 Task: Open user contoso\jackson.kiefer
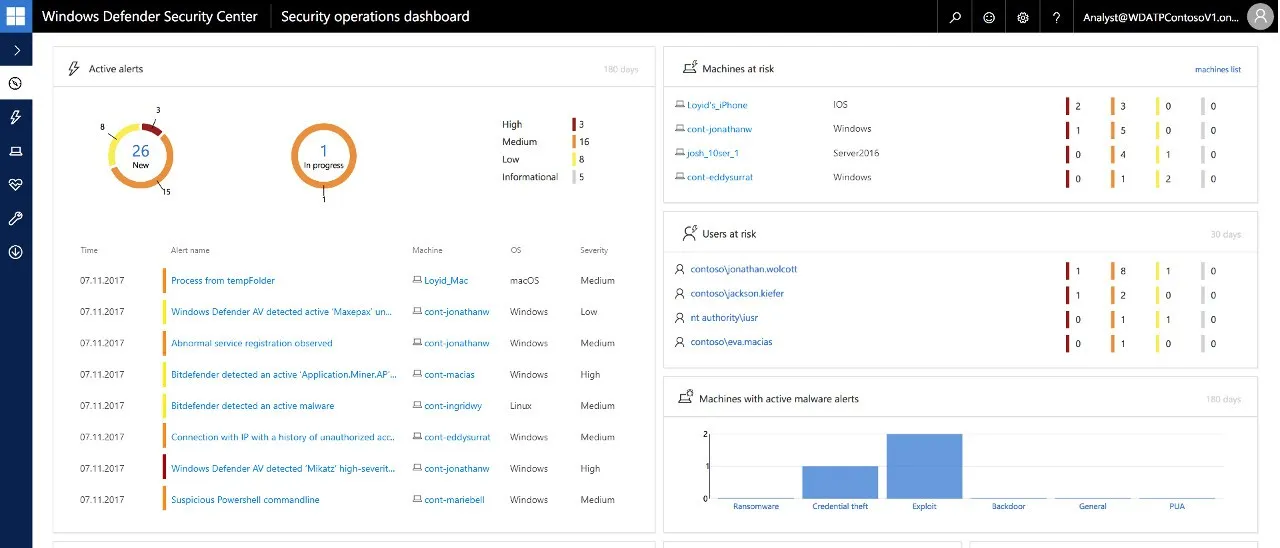coord(737,294)
